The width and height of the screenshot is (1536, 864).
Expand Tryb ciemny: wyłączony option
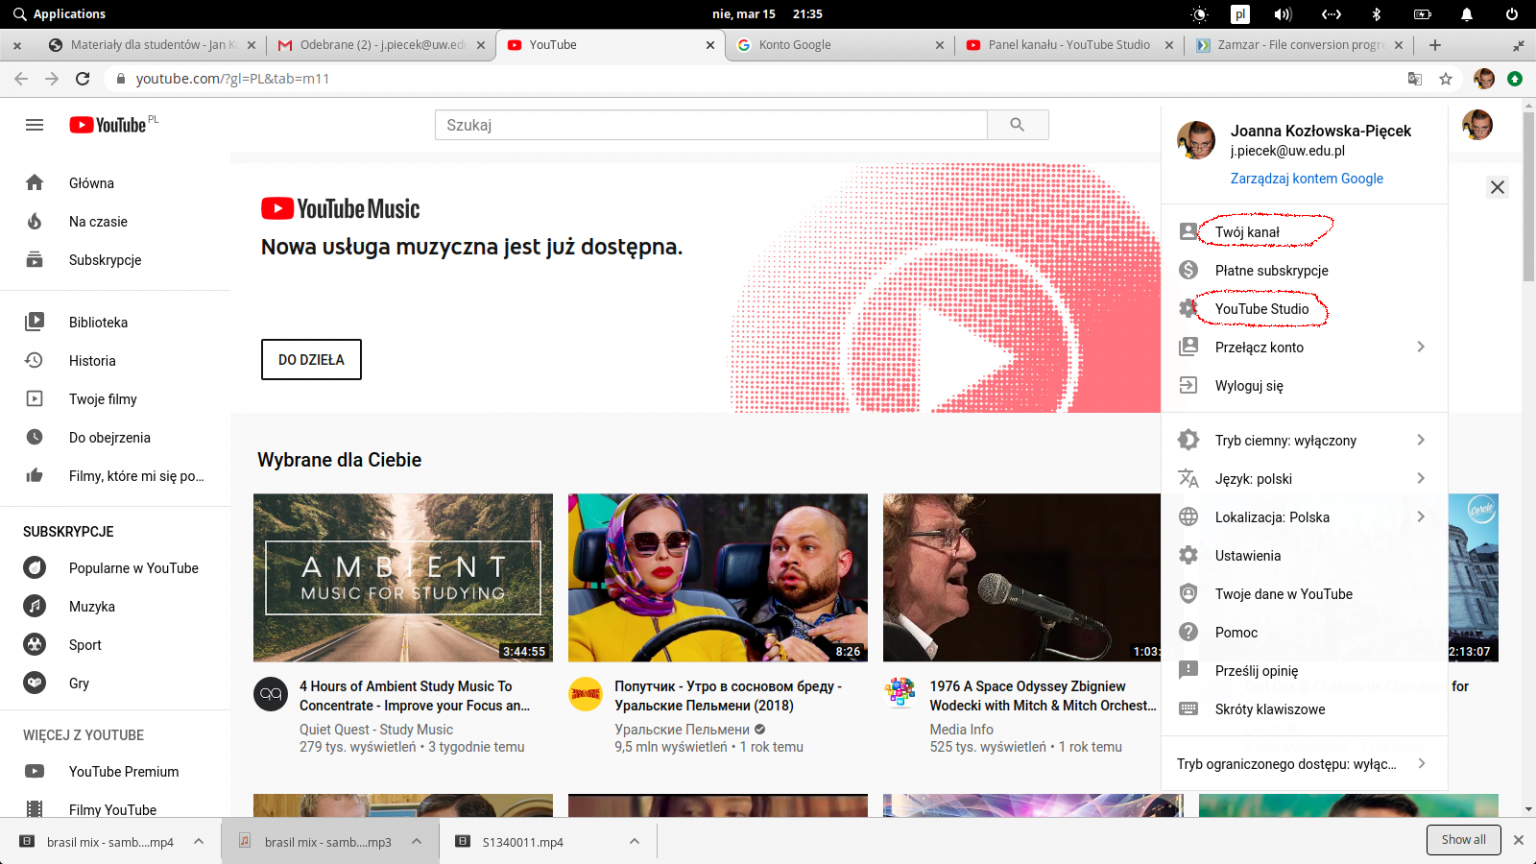pos(1305,440)
